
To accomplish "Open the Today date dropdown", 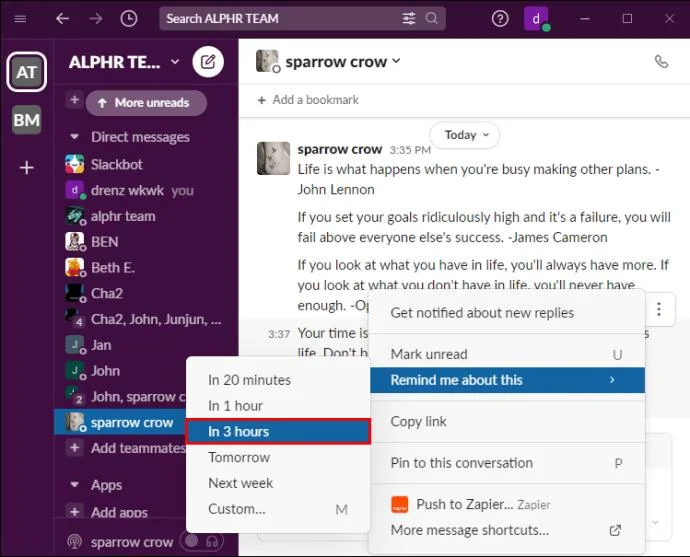I will pyautogui.click(x=465, y=135).
